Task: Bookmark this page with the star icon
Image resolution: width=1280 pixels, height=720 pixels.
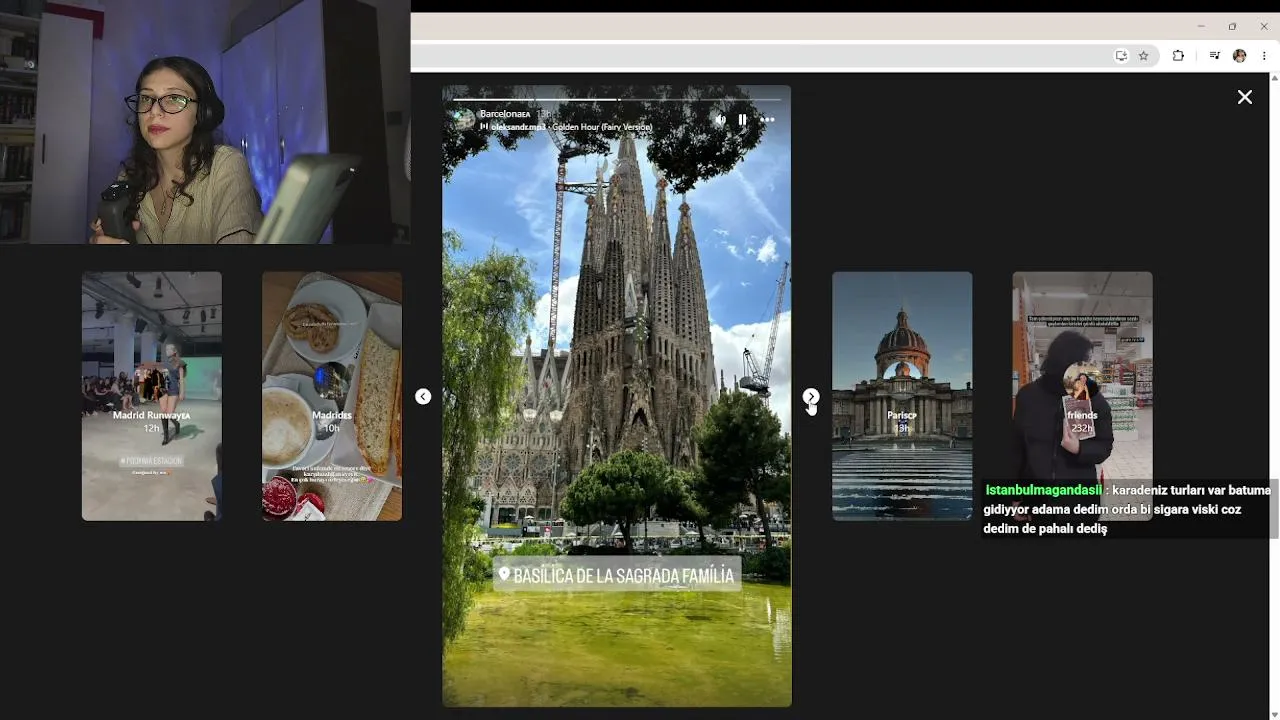Action: pos(1143,56)
